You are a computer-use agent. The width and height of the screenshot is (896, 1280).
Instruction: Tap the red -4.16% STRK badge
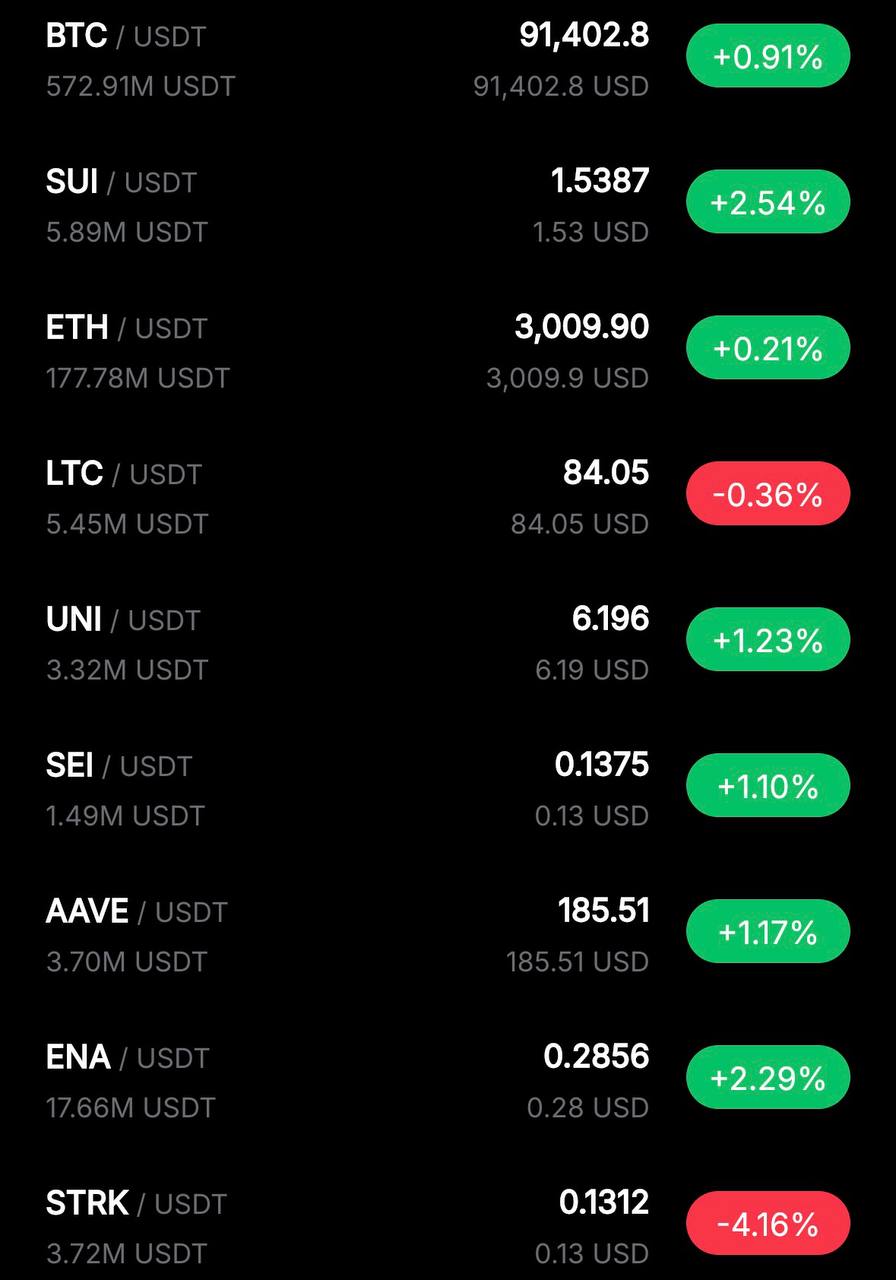pos(767,1225)
